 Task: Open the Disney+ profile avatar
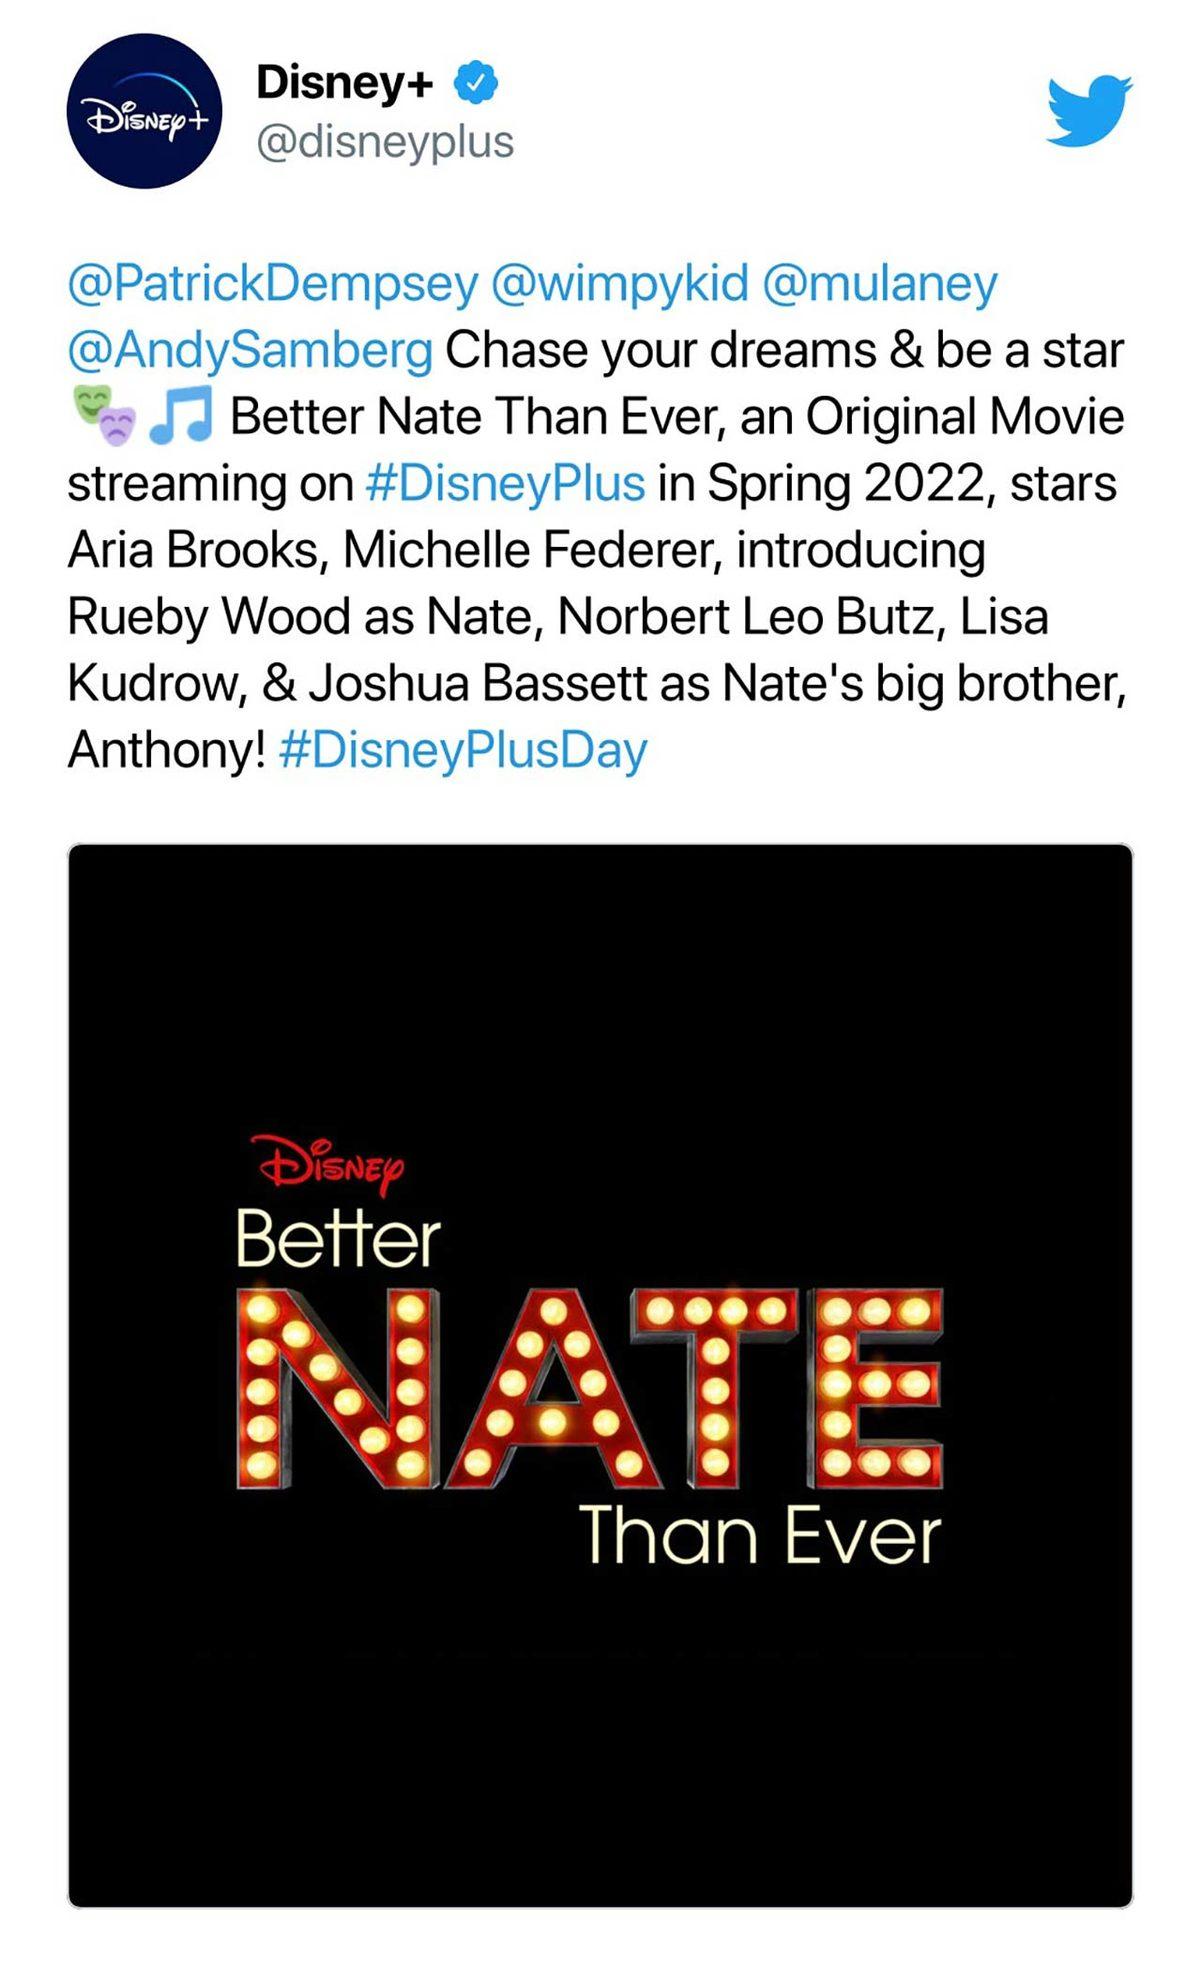[144, 111]
